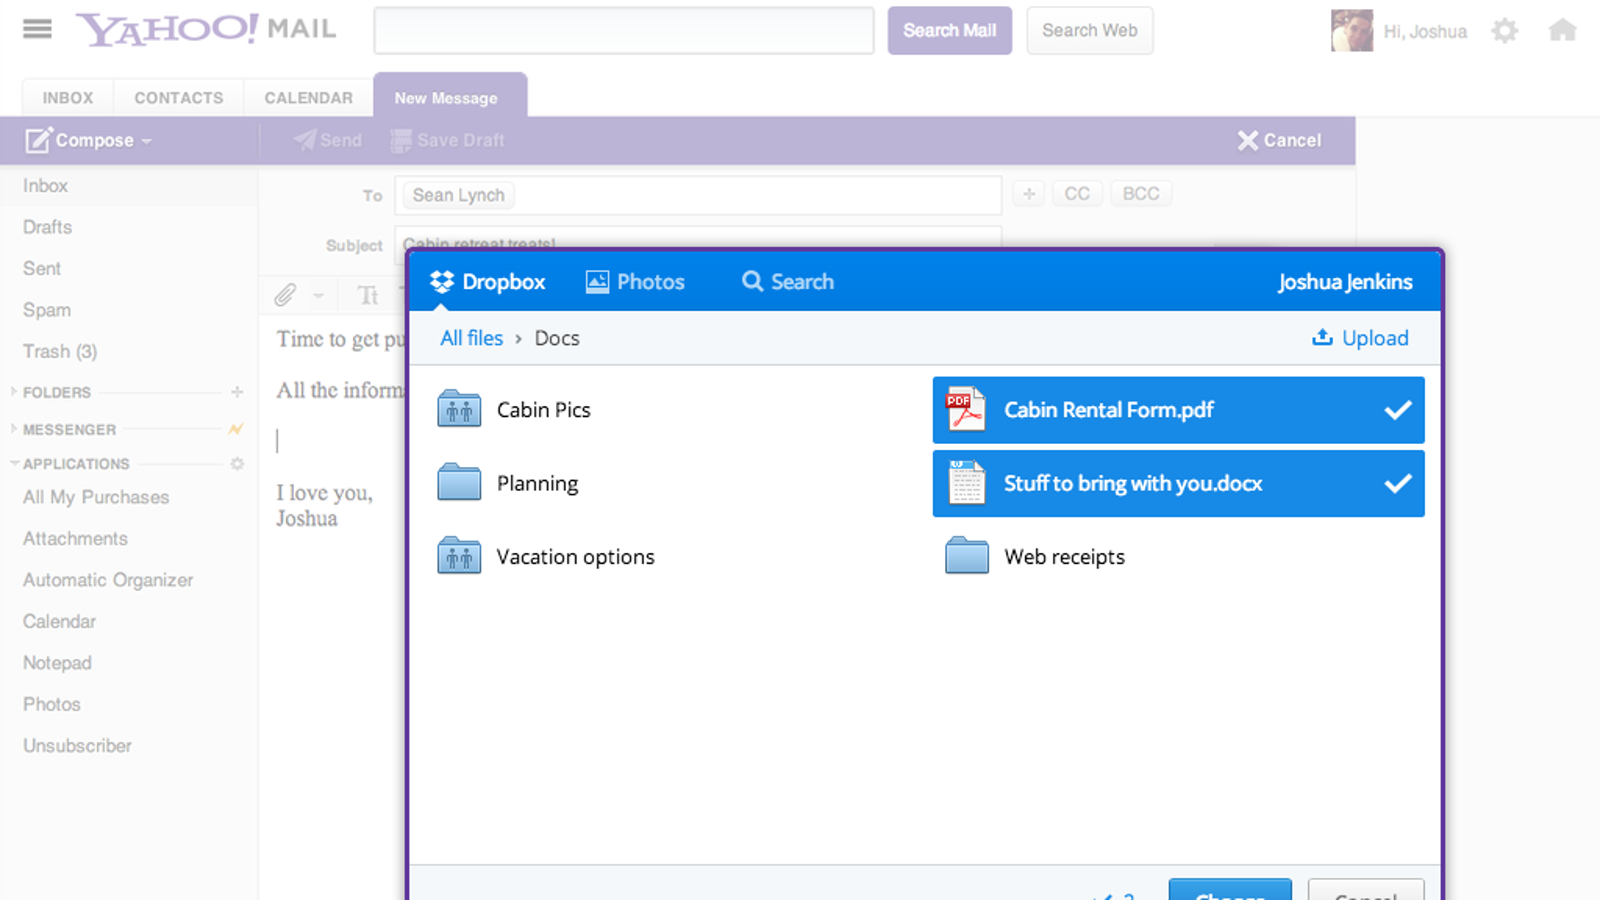Click Joshua Jenkins account name in Dropbox

pos(1345,282)
